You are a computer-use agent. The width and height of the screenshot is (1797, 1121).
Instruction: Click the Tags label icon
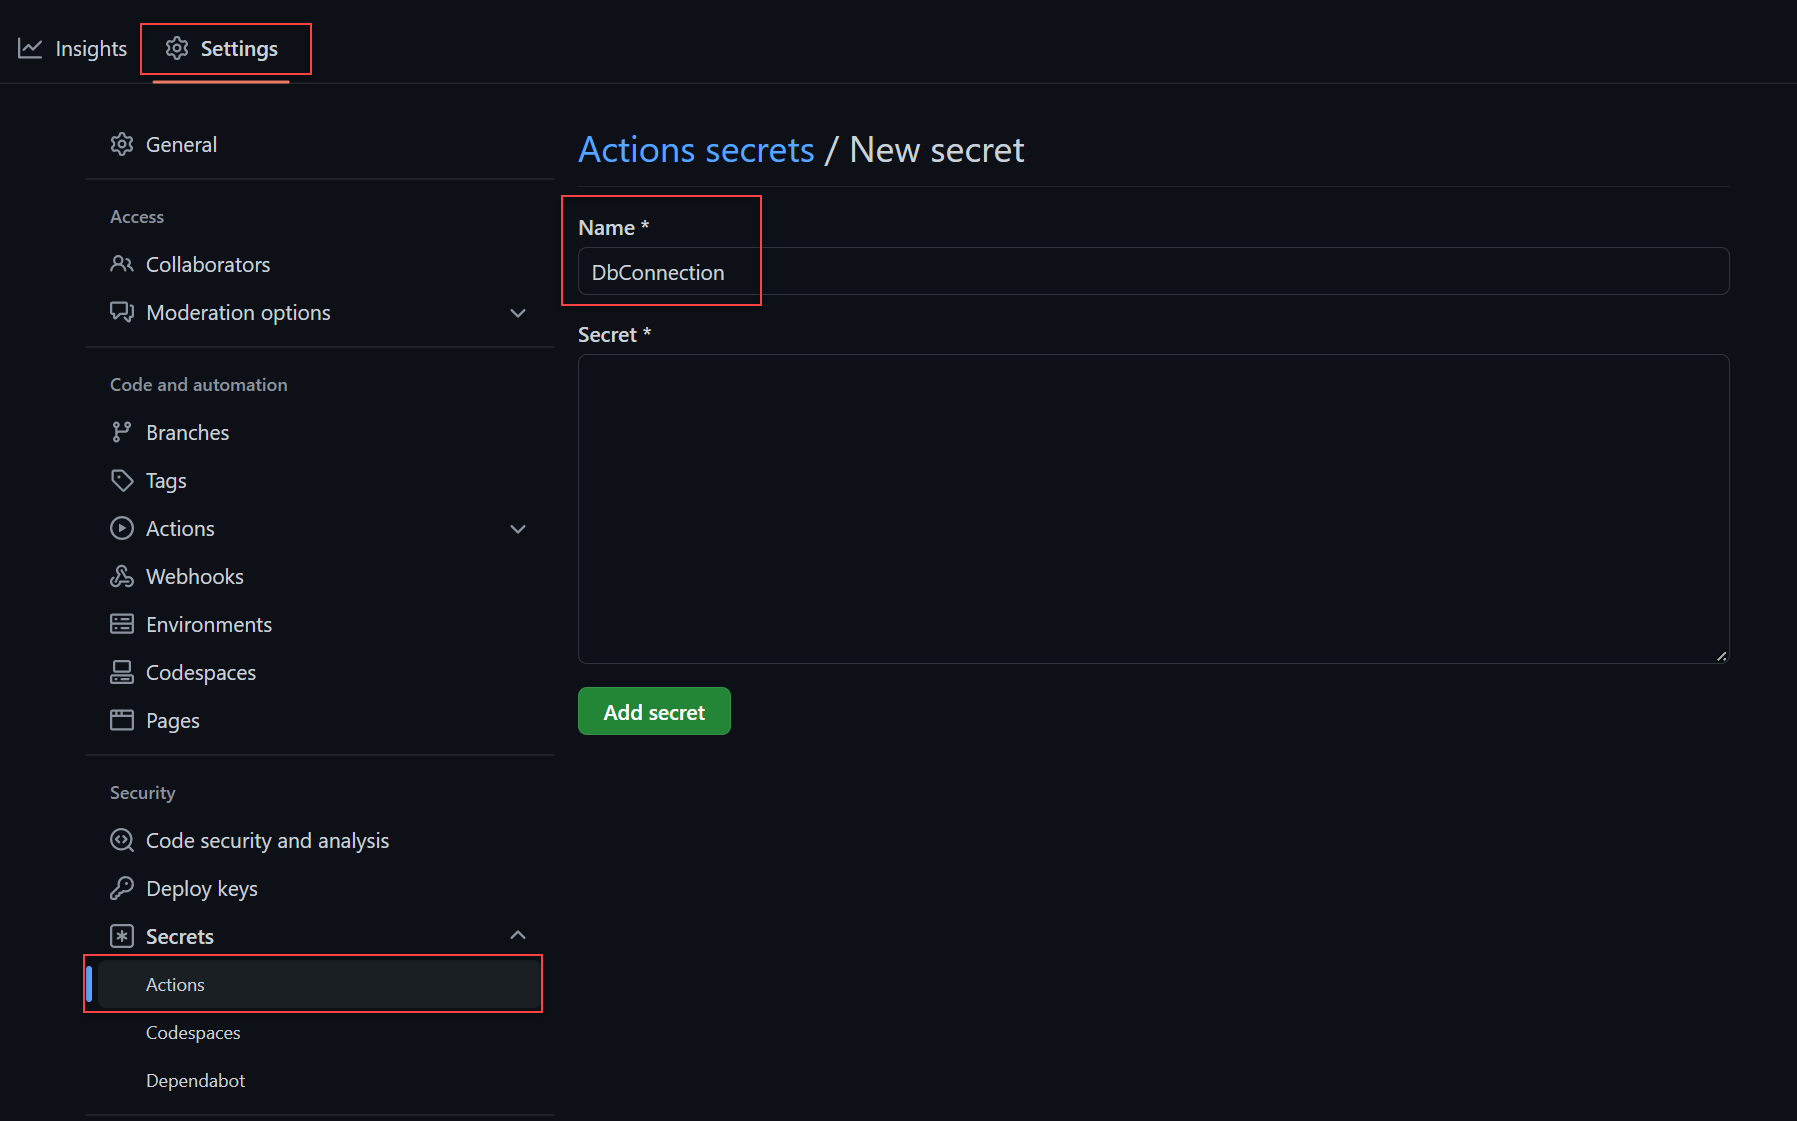click(122, 480)
